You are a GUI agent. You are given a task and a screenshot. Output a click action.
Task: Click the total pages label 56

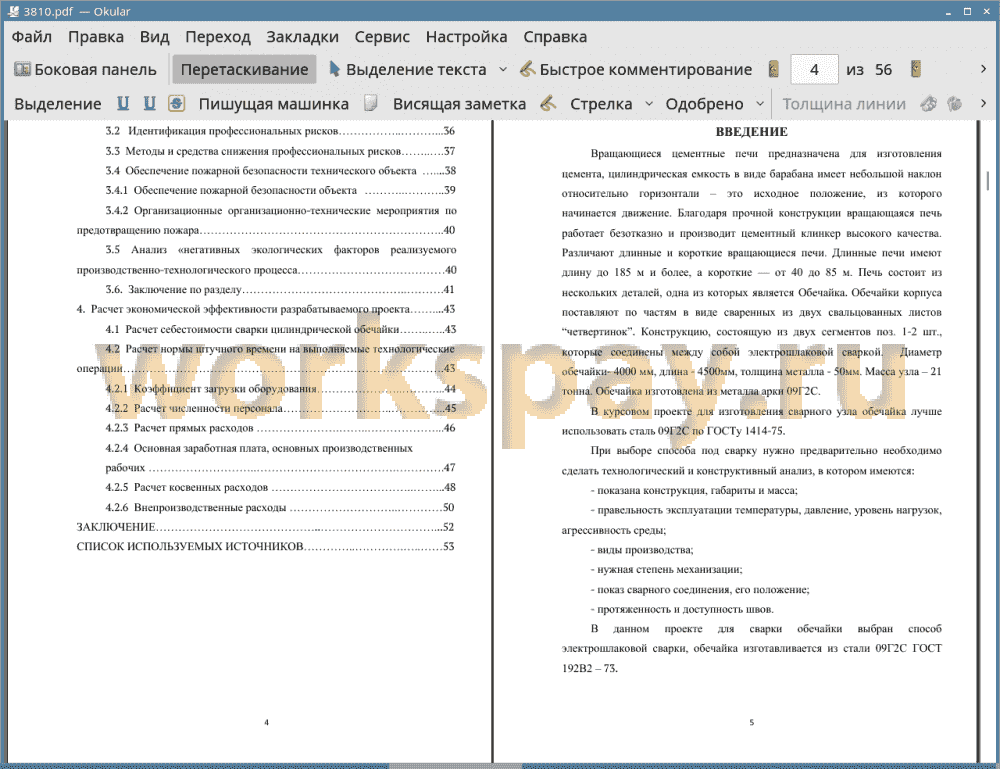[883, 70]
